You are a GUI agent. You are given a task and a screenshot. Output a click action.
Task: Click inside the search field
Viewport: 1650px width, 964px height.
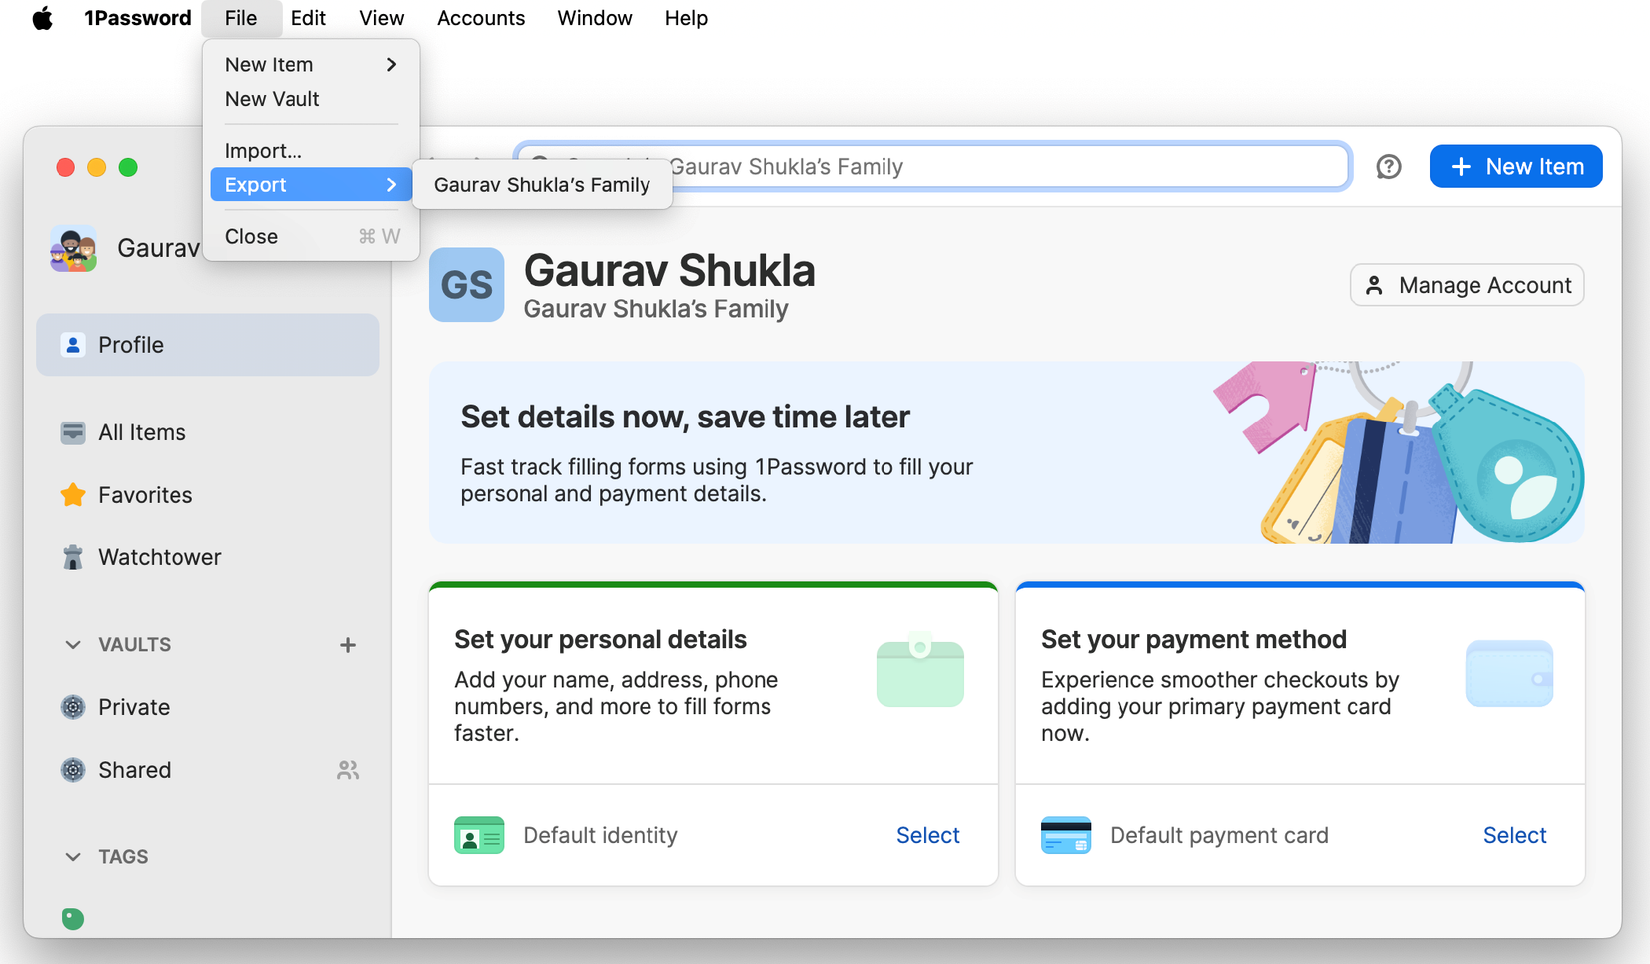click(1000, 166)
